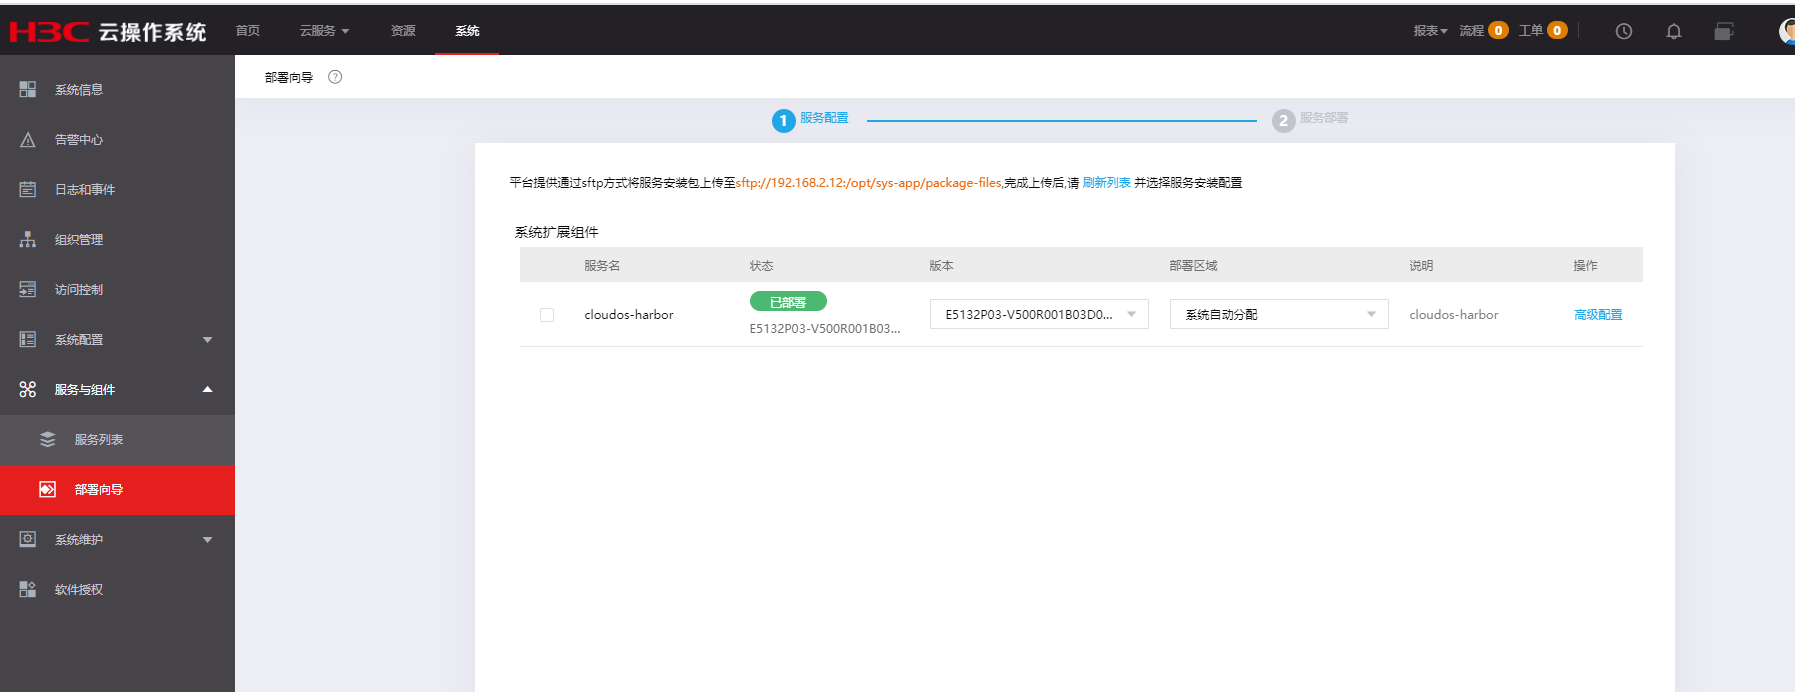
Task: Tick the cloudos-harbor row checkbox
Action: click(547, 315)
